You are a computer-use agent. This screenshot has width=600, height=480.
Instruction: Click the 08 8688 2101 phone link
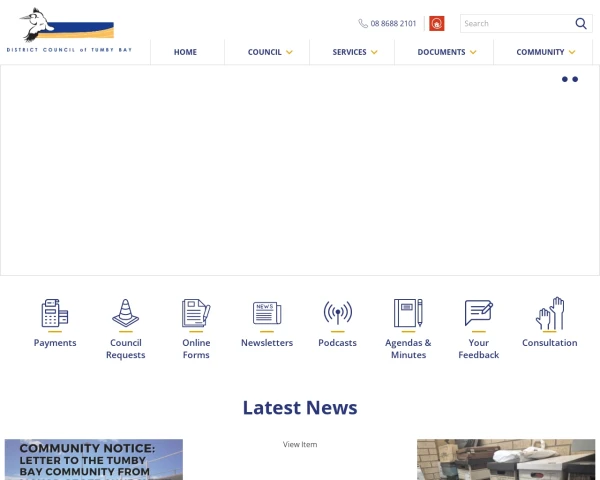point(393,23)
